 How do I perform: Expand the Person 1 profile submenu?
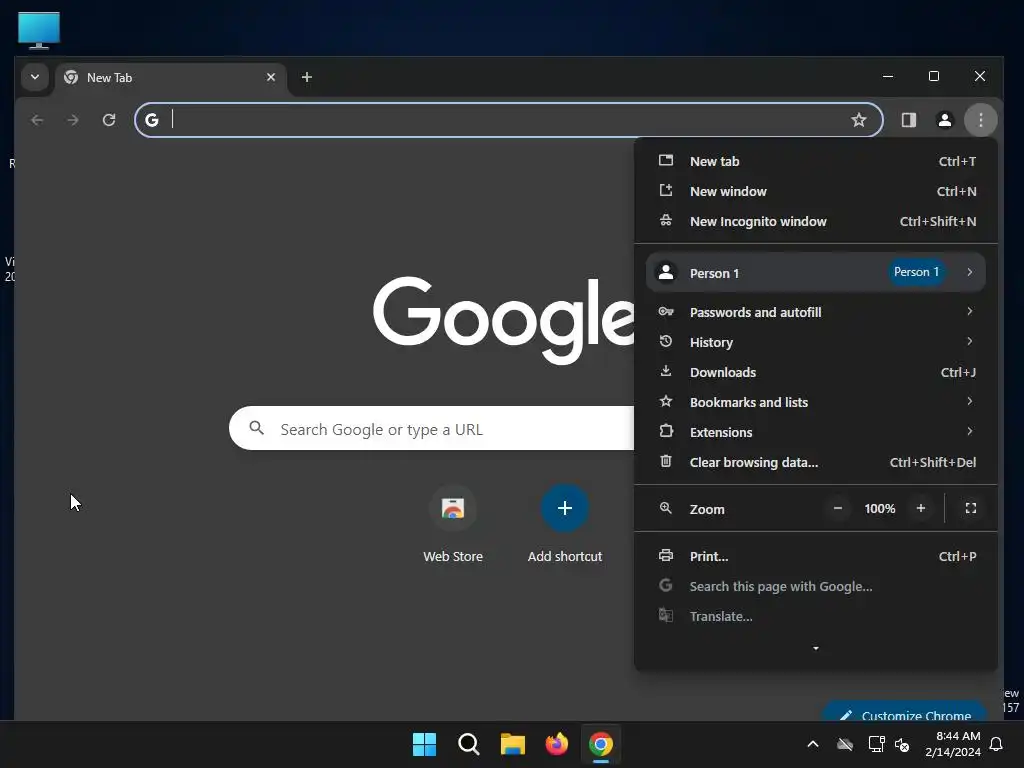816,272
